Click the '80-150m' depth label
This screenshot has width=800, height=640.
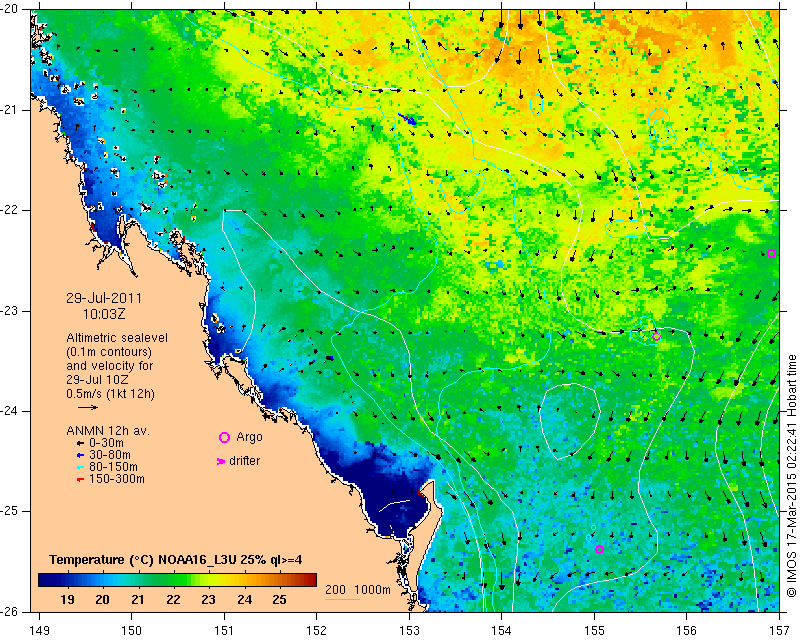click(x=113, y=467)
